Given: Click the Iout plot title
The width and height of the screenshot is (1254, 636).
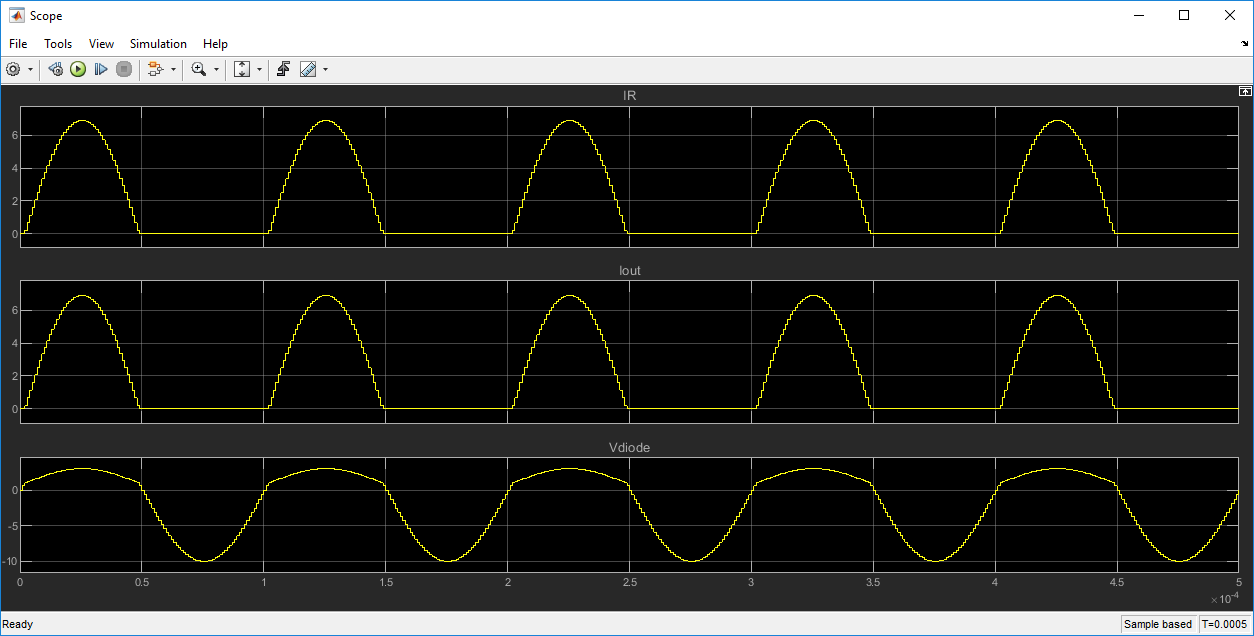Looking at the screenshot, I should [629, 271].
